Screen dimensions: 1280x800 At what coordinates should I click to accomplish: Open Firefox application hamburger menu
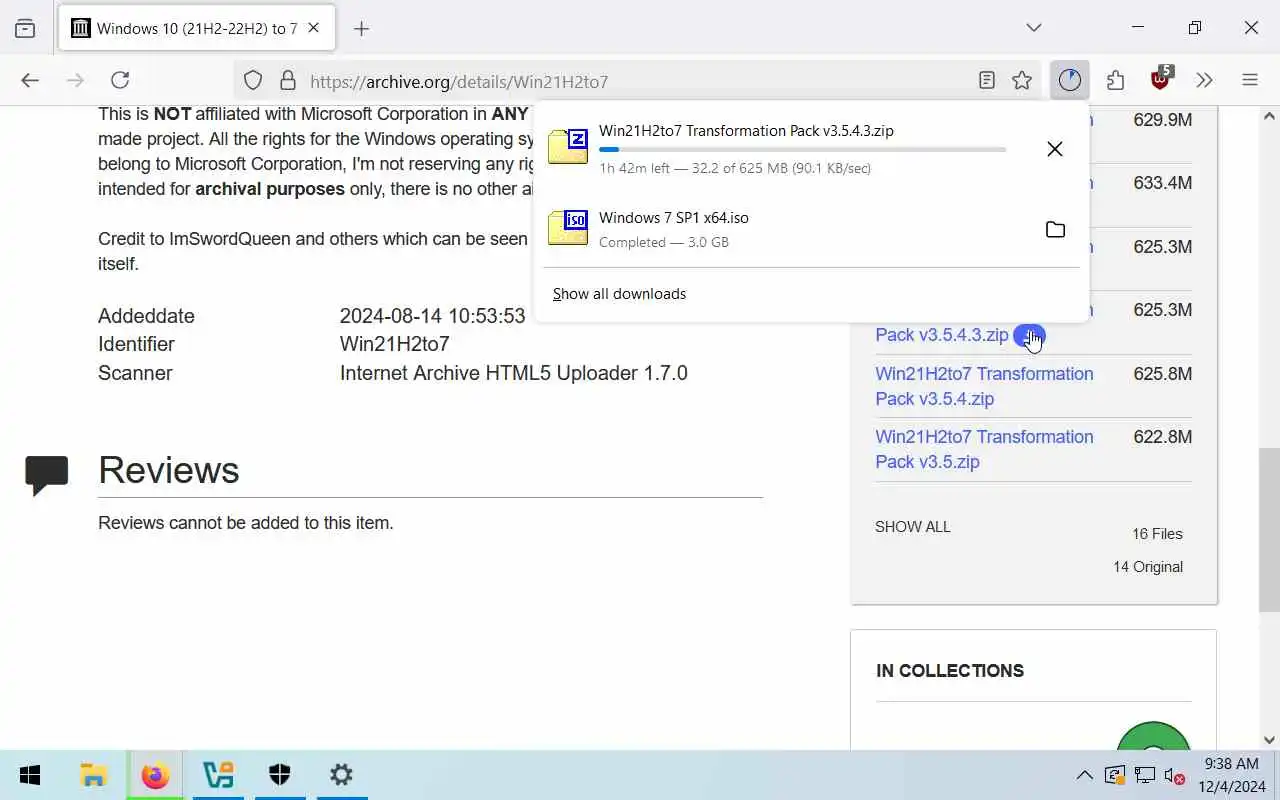coord(1250,80)
